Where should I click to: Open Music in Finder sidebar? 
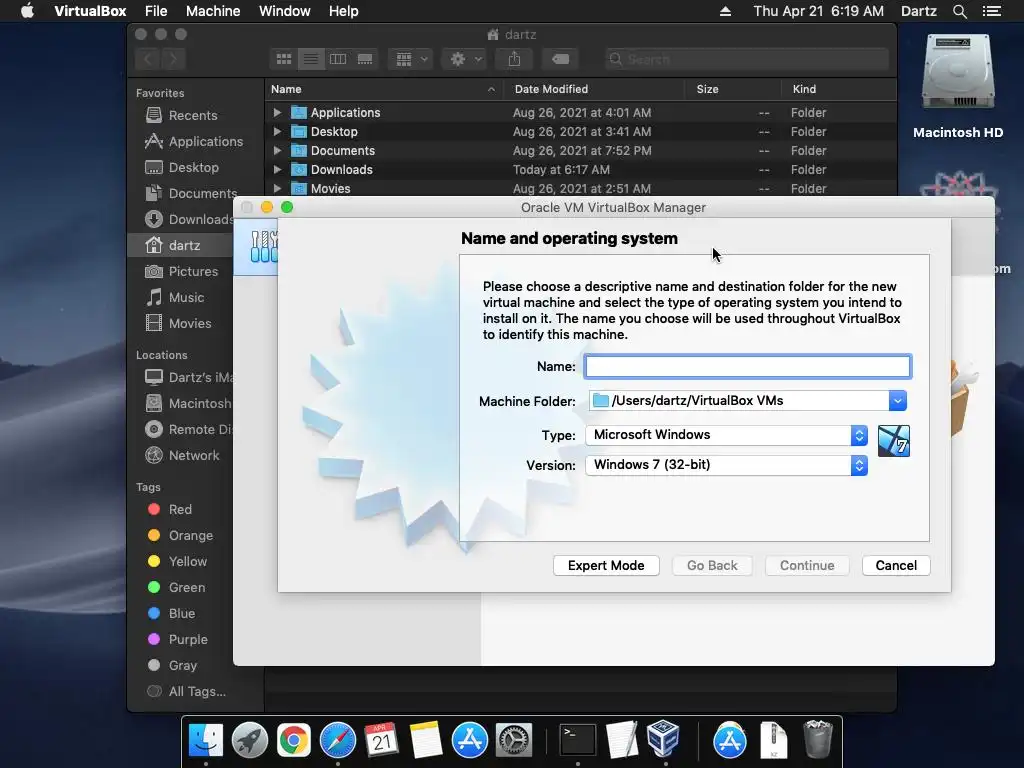(x=175, y=298)
